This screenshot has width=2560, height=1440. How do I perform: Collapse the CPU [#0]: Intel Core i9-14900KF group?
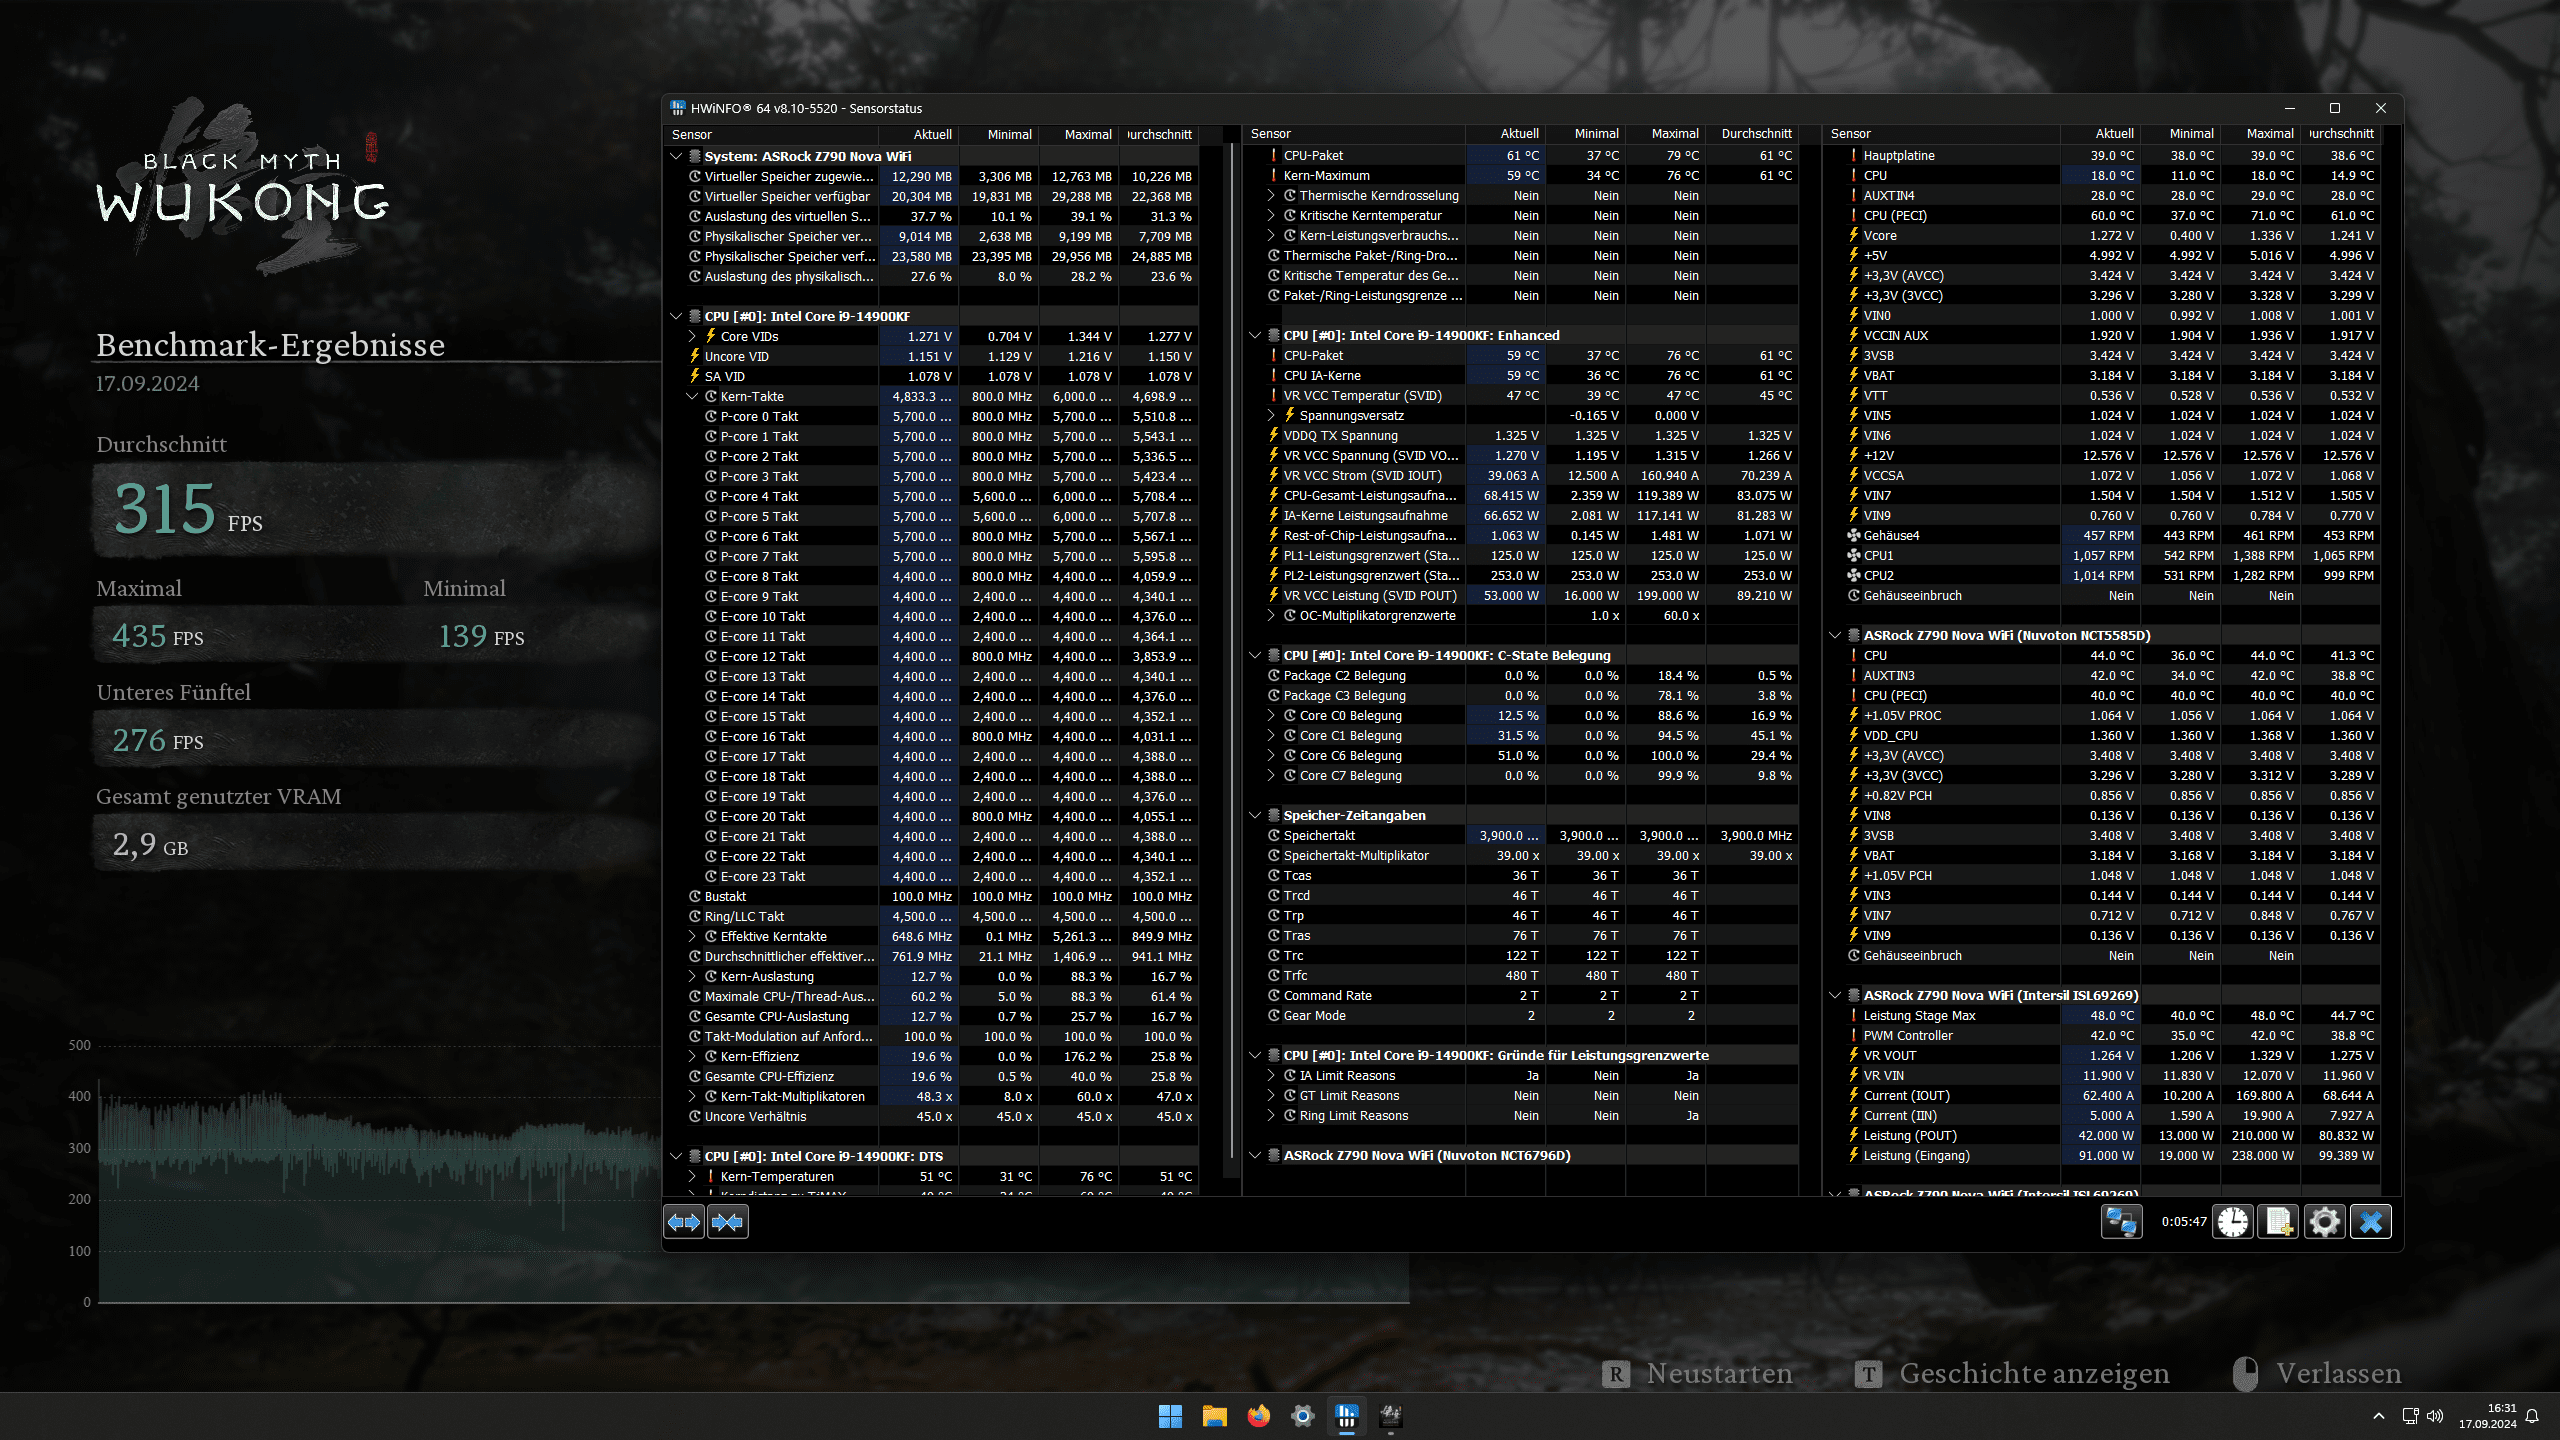(676, 316)
